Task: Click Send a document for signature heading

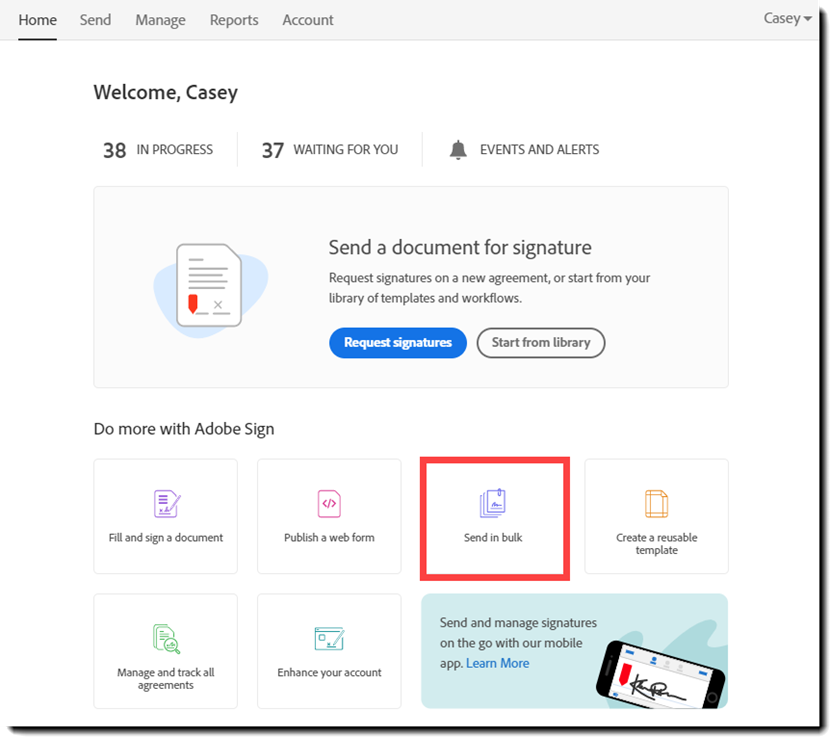Action: coord(460,247)
